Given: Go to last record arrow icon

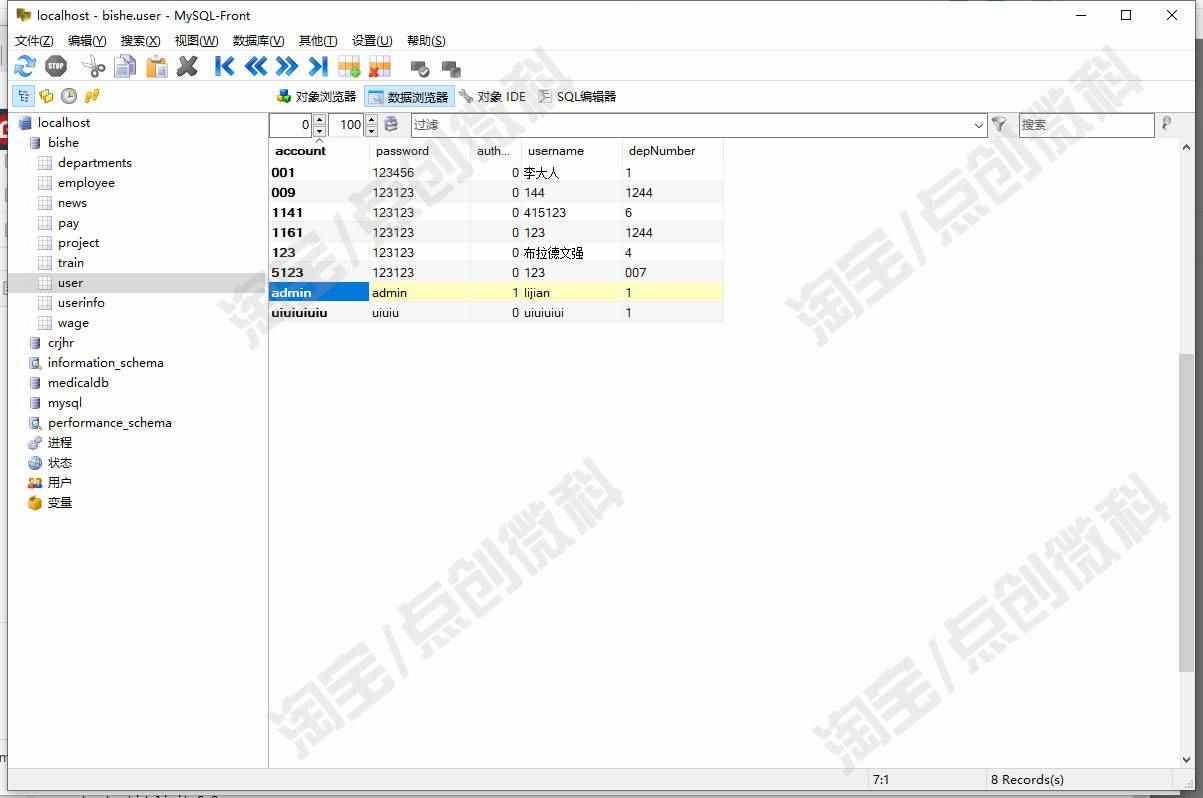Looking at the screenshot, I should click(x=318, y=67).
